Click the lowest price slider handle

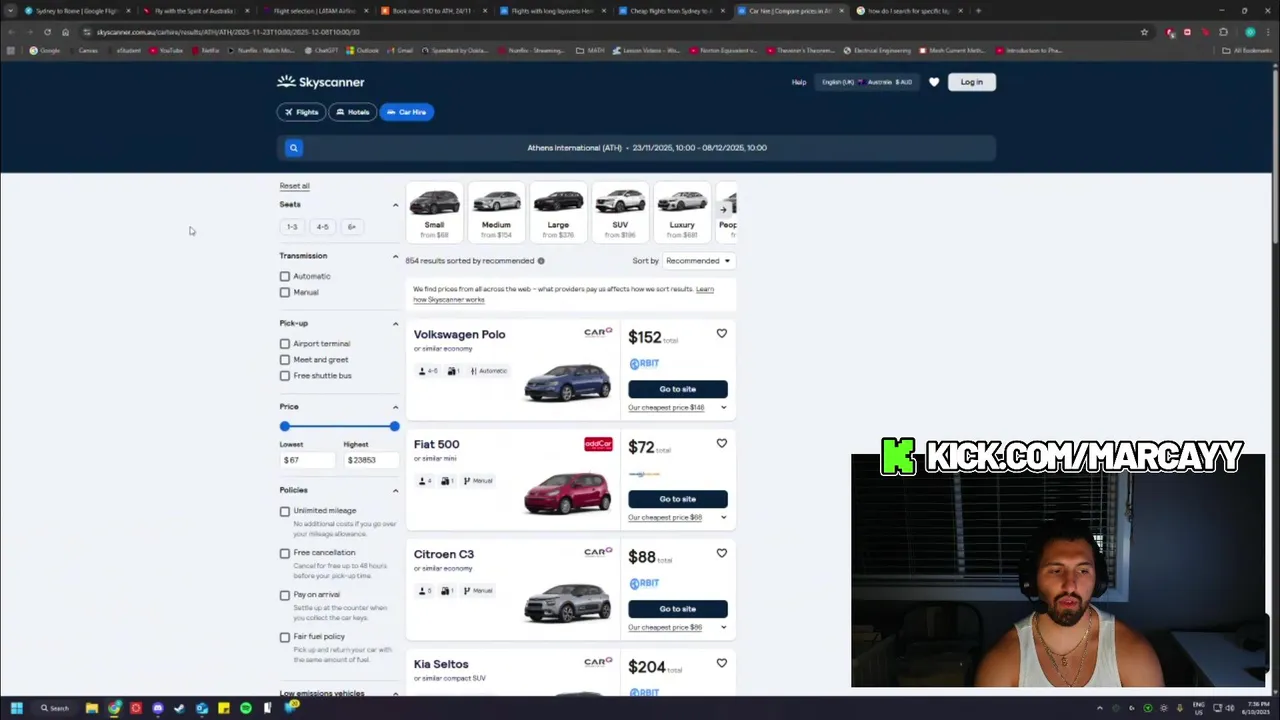tap(285, 426)
